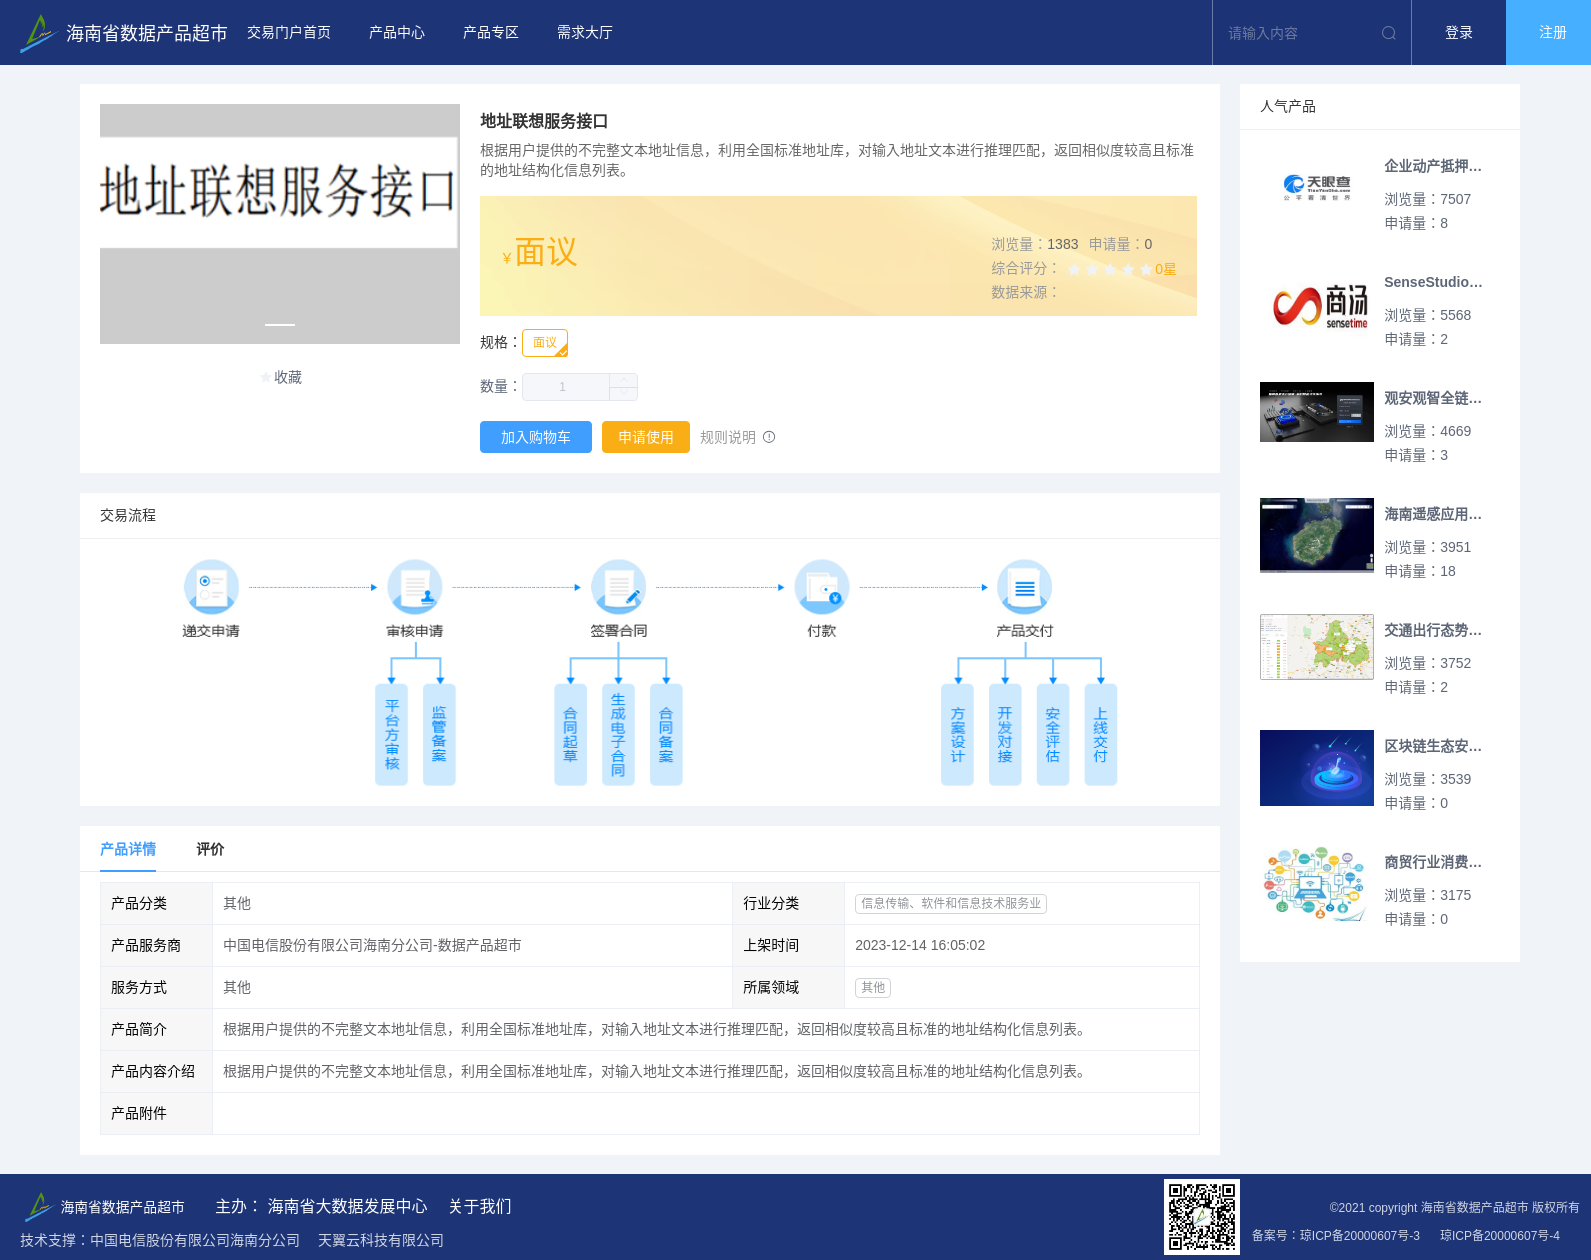Open 交易门户首页 in the navigation

[x=289, y=33]
